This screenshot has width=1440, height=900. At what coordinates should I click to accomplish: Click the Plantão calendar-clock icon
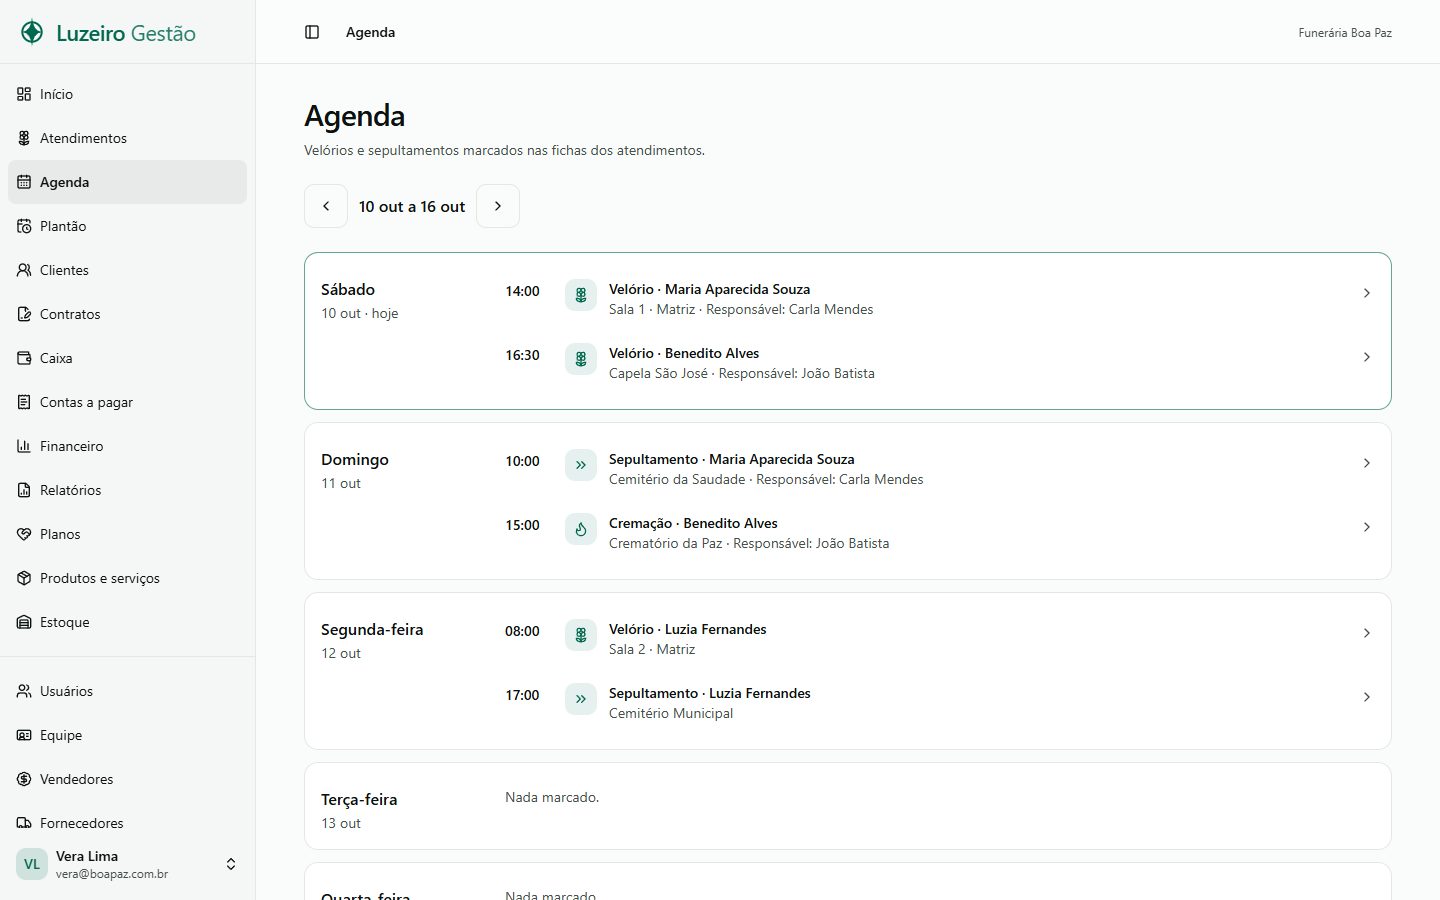(x=24, y=226)
